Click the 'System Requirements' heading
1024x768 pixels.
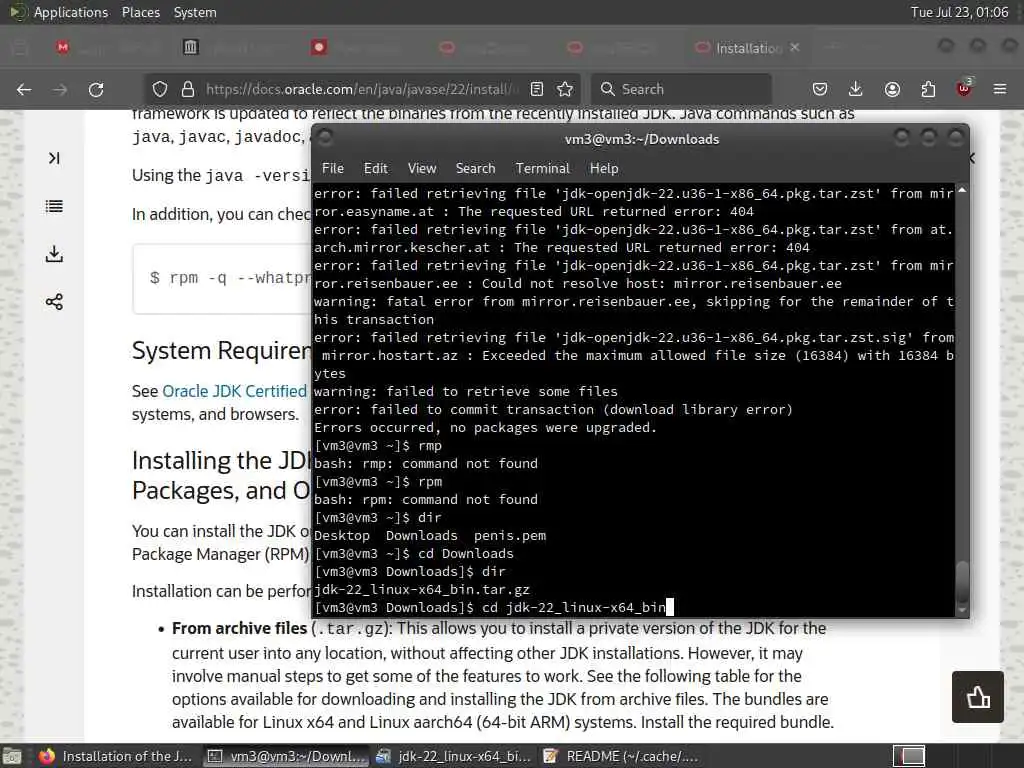pos(222,351)
